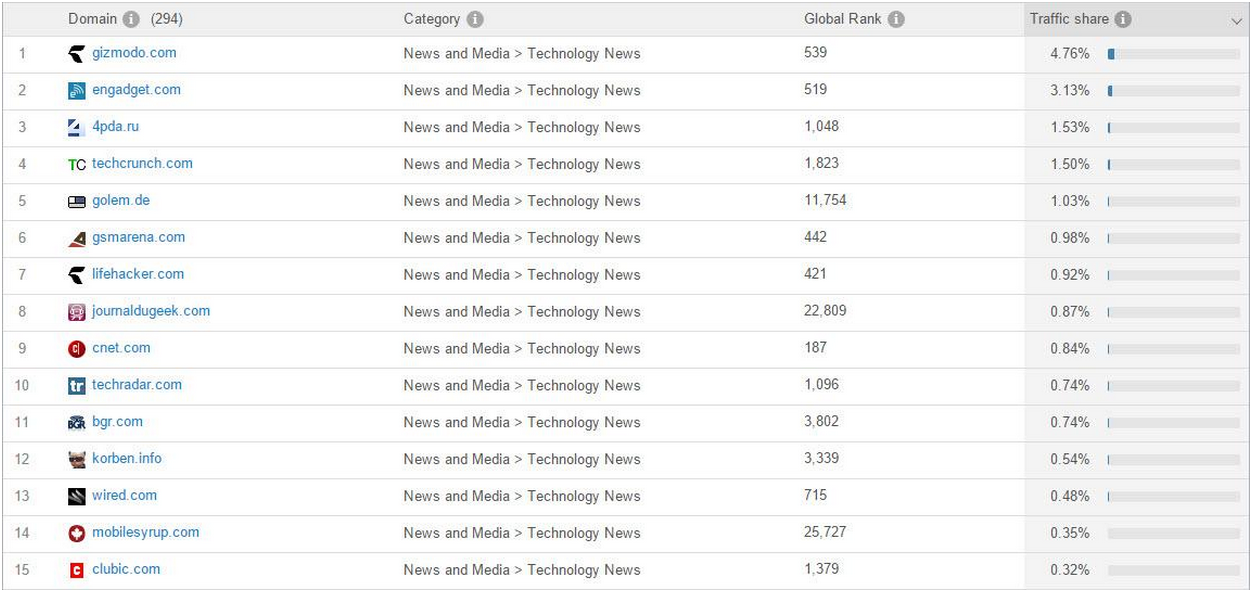The image size is (1250, 590).
Task: Click the 0.32% traffic share value
Action: click(1069, 570)
